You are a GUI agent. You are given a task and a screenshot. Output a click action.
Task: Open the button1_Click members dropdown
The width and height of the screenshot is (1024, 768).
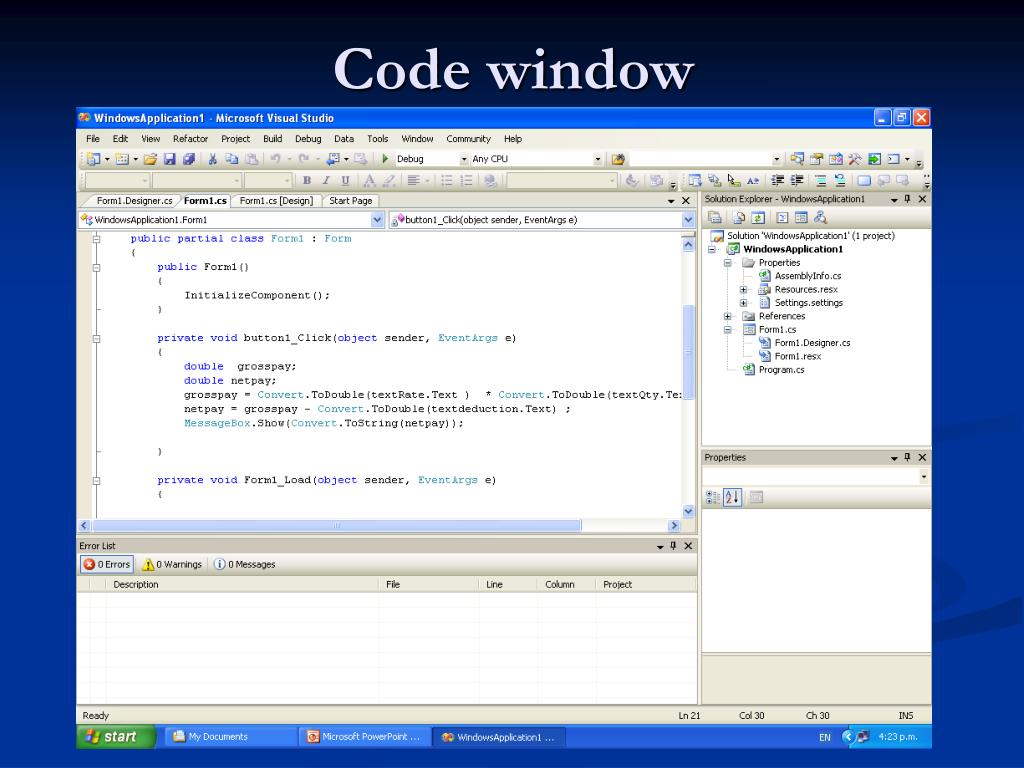pyautogui.click(x=688, y=220)
